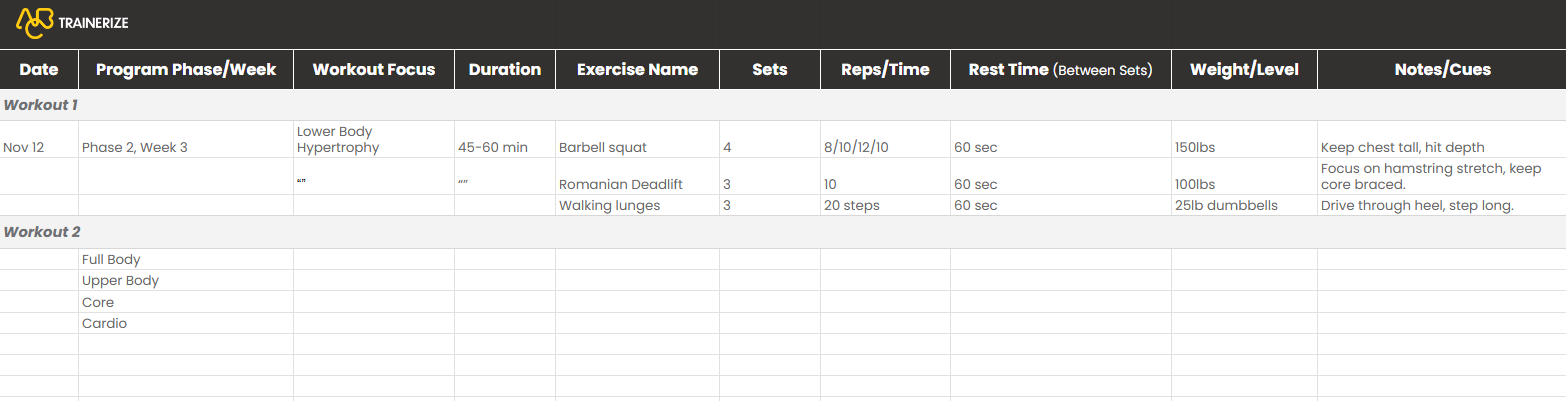Click the Reps/Time header

(x=885, y=69)
